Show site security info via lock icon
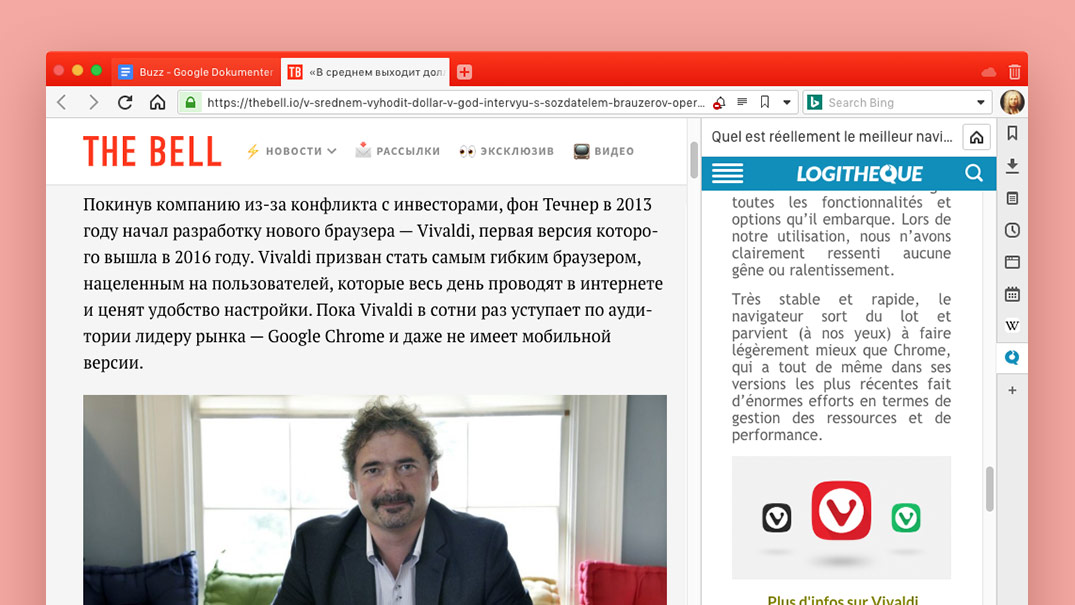Screen dimensions: 1075x605 [191, 103]
